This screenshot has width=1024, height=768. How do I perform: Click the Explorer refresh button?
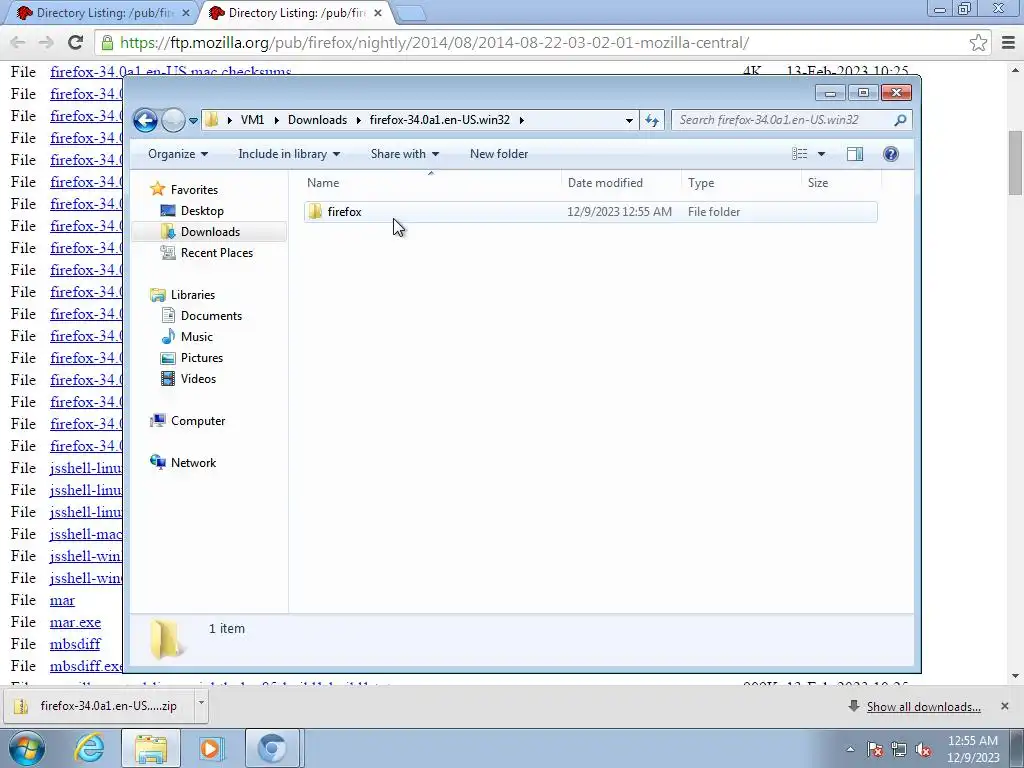652,120
